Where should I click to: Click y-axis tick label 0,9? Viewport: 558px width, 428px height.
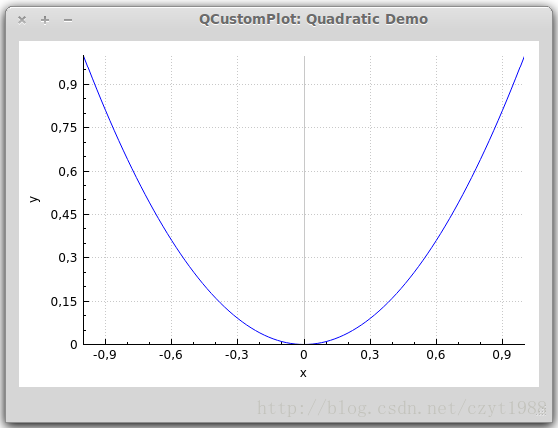click(x=68, y=85)
